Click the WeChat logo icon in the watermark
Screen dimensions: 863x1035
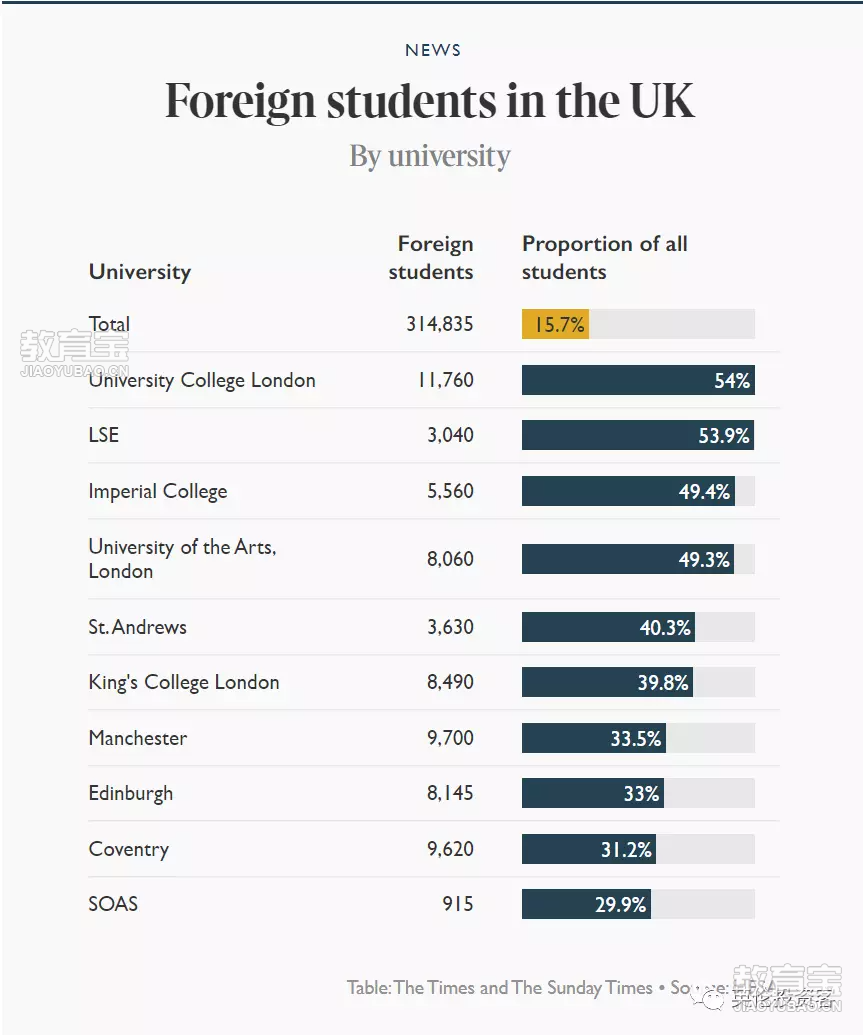pos(710,1000)
